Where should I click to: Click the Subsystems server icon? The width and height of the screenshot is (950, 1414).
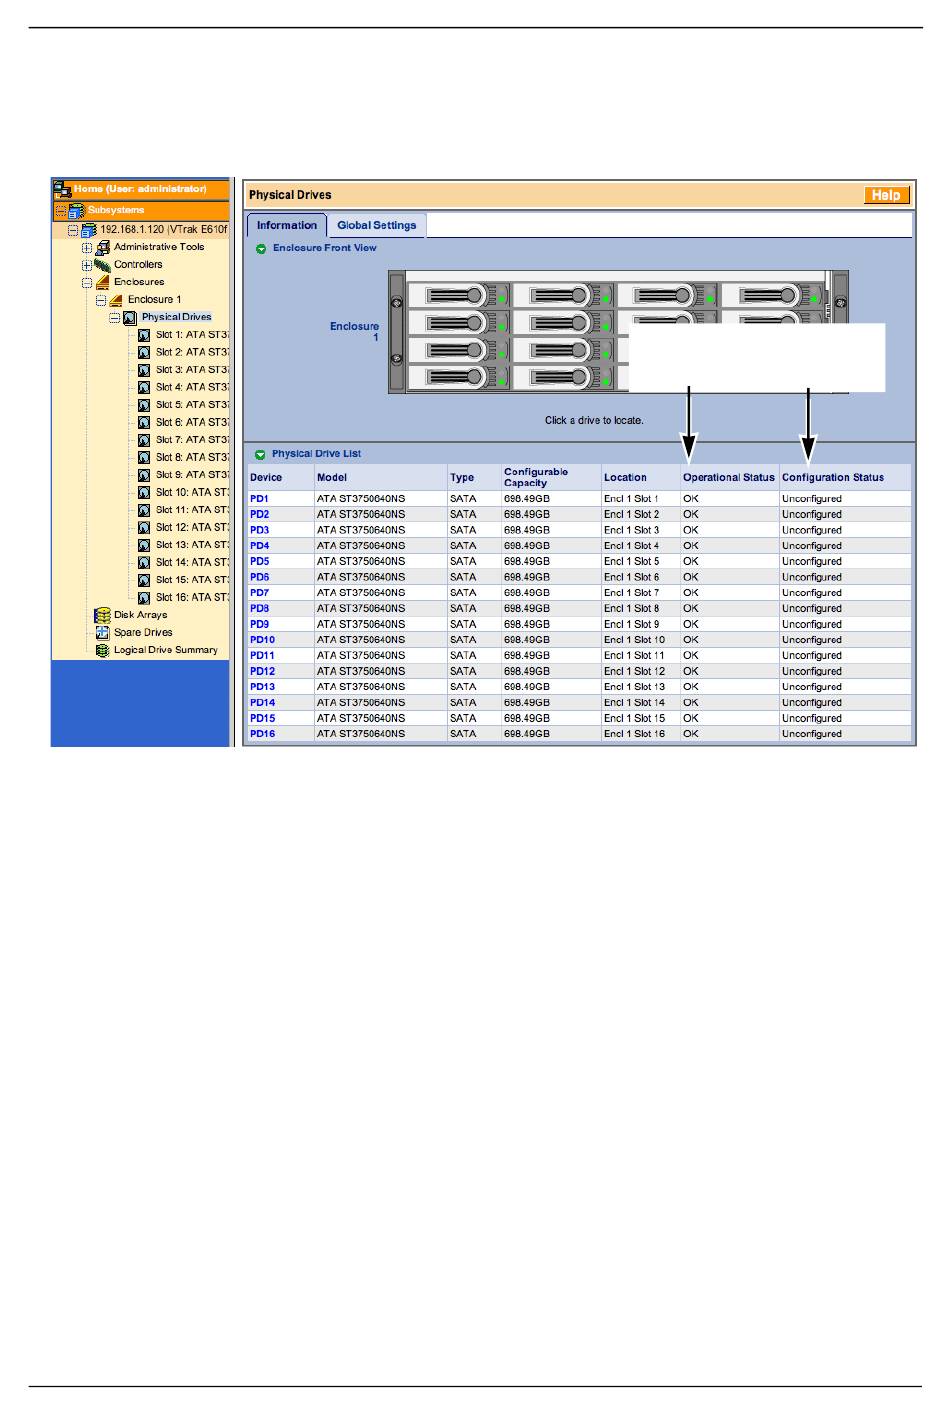(x=76, y=211)
